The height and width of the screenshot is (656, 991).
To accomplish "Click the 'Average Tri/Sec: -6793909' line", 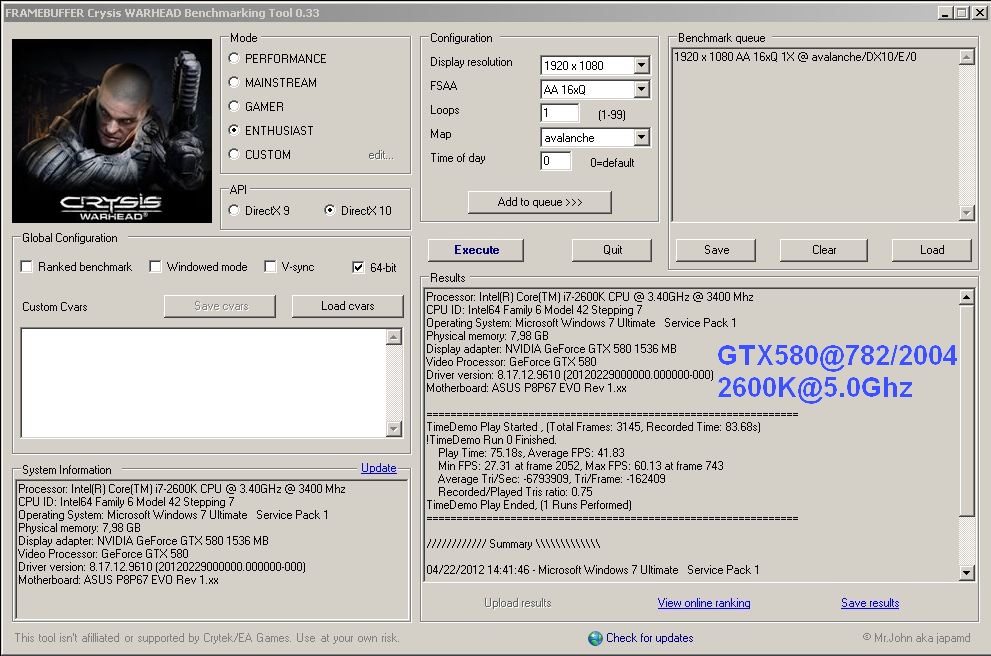I will tap(551, 479).
